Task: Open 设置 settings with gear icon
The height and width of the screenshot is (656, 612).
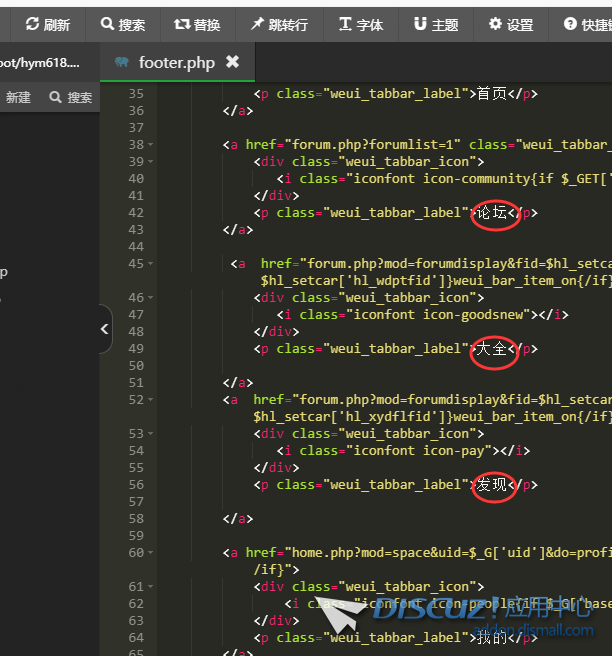Action: coord(510,24)
